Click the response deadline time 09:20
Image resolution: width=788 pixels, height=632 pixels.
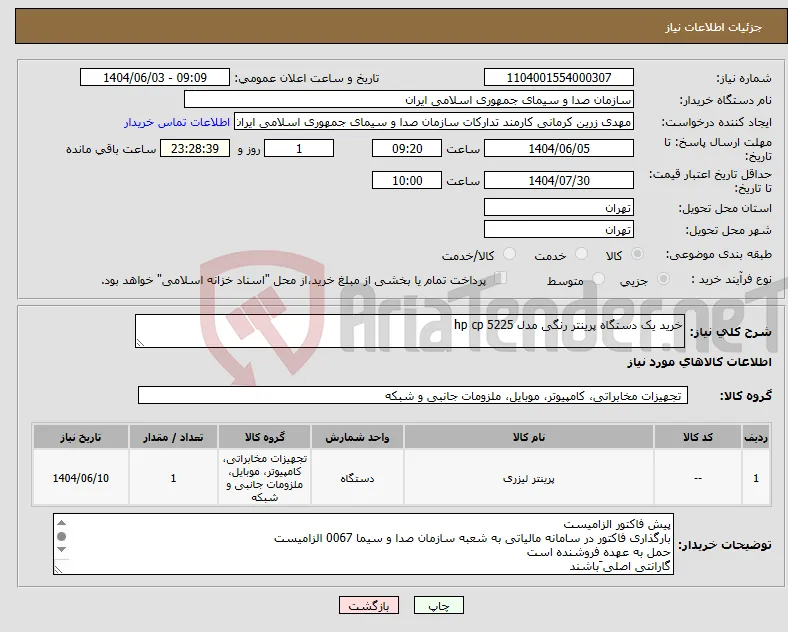click(x=407, y=149)
